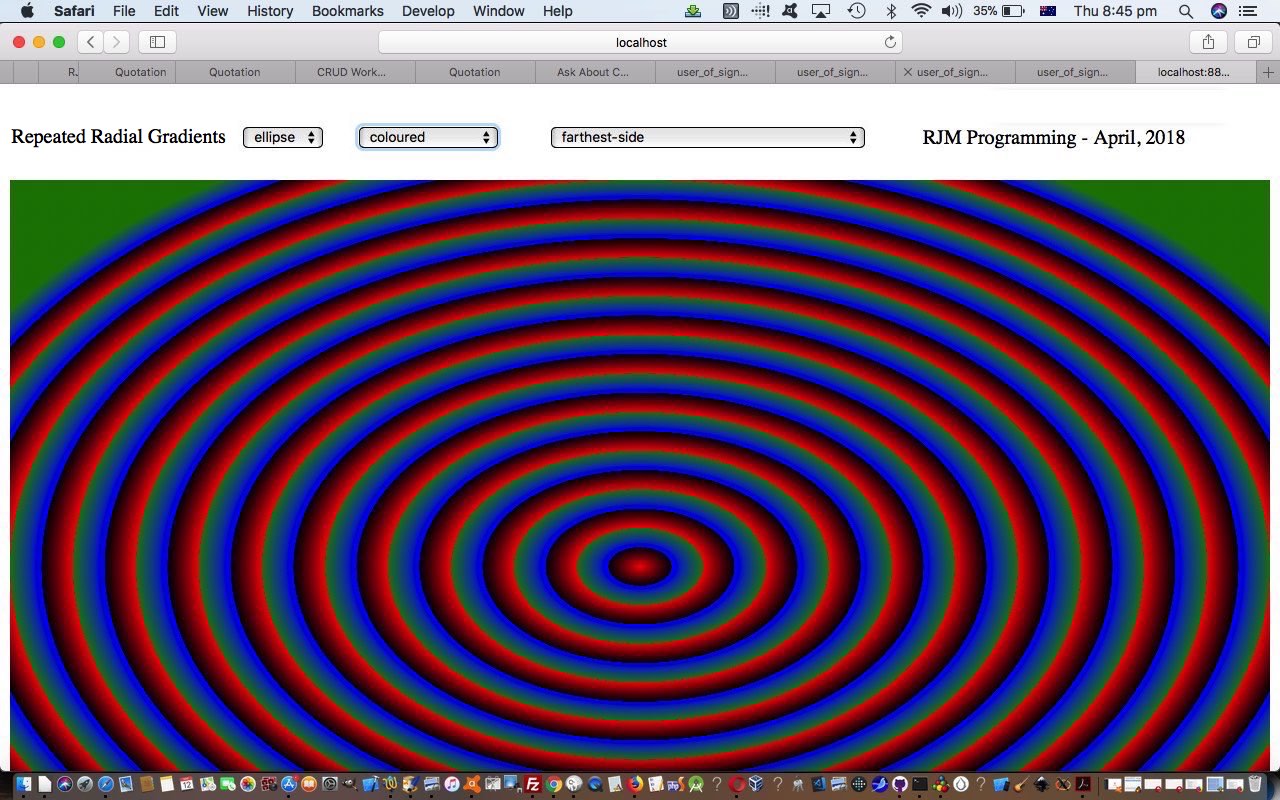The width and height of the screenshot is (1280, 800).
Task: Click the Wi-Fi status icon
Action: [x=921, y=11]
